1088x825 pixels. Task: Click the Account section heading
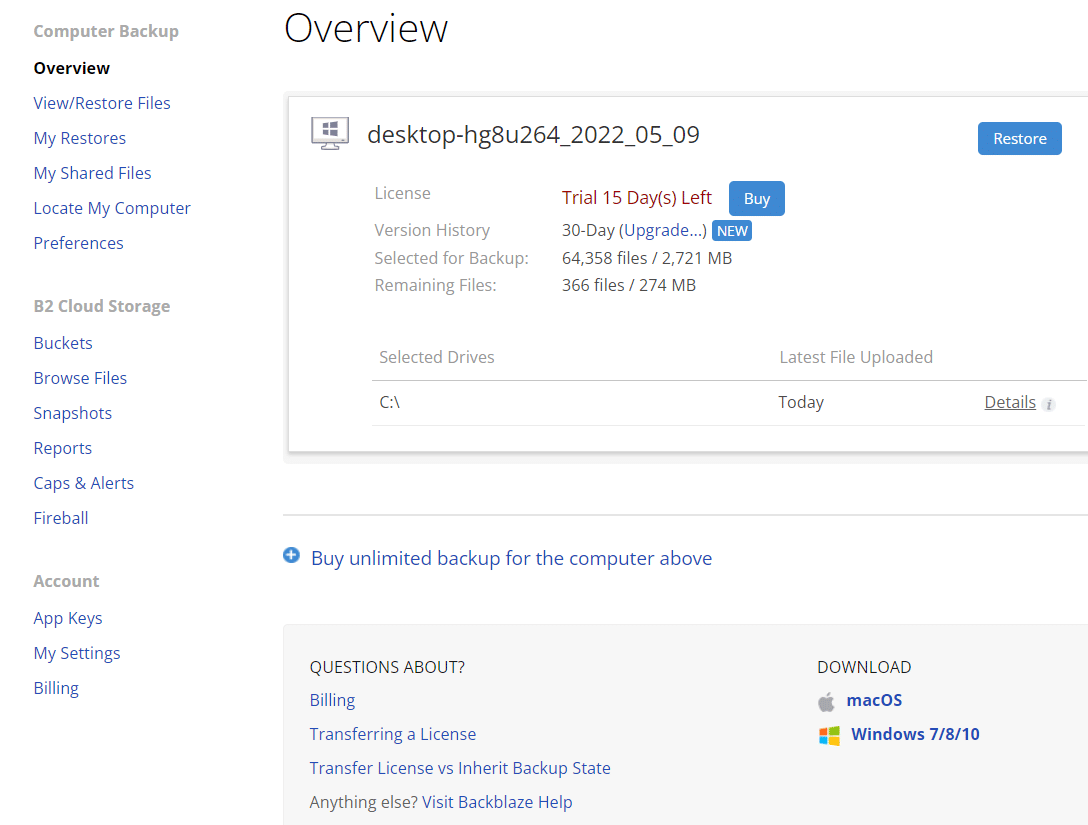pos(66,581)
